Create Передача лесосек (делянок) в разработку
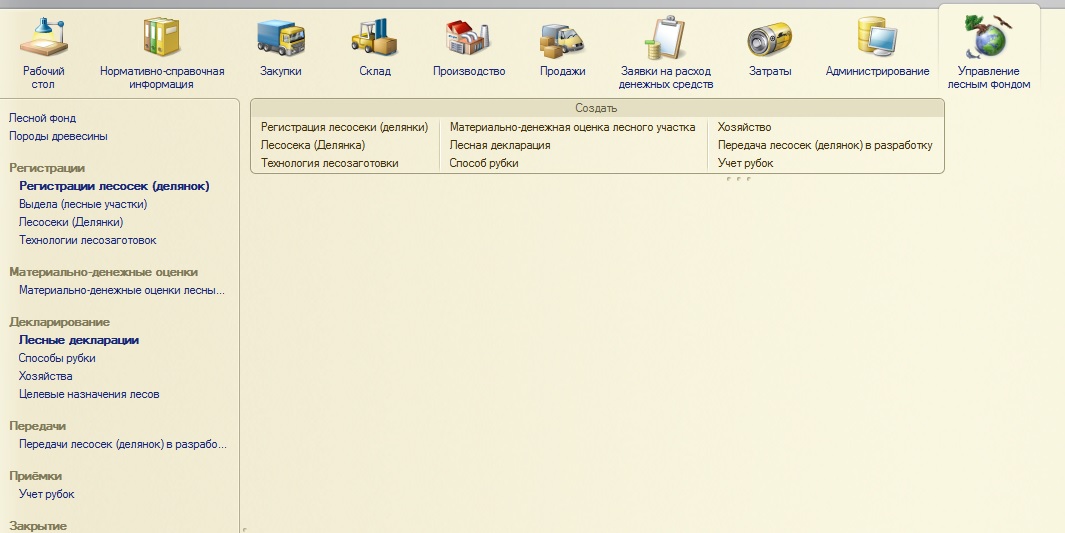Screen dimensions: 1065x533 (825, 145)
